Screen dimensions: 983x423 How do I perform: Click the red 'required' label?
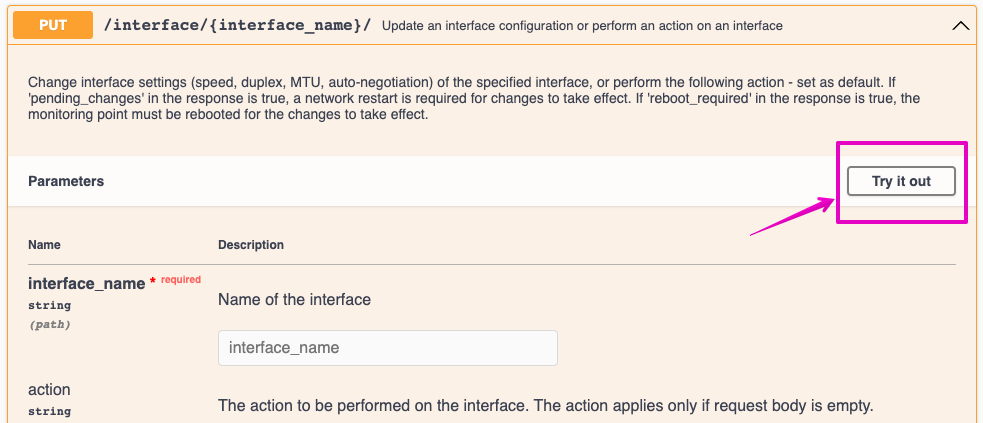coord(181,280)
